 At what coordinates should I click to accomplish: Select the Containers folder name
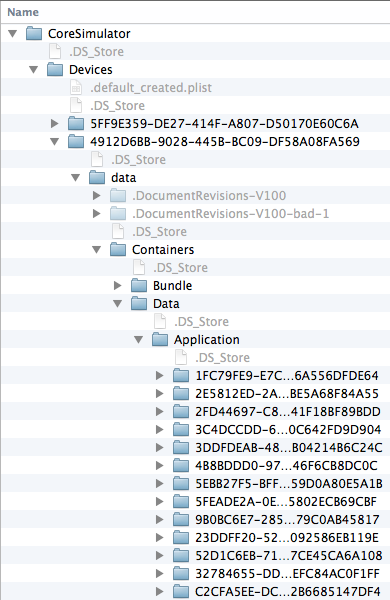(x=163, y=249)
